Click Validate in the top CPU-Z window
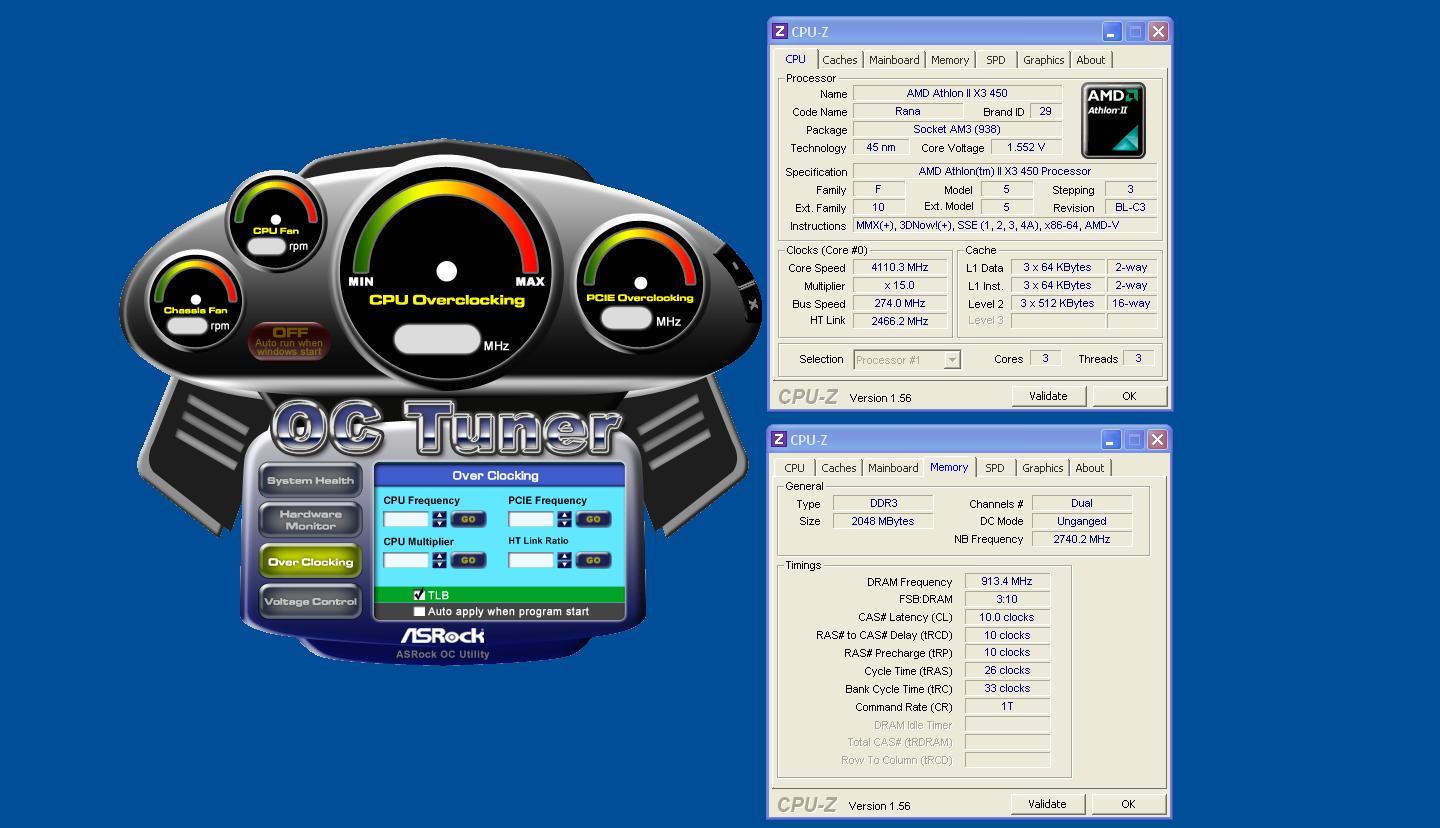Image resolution: width=1440 pixels, height=828 pixels. [1048, 396]
